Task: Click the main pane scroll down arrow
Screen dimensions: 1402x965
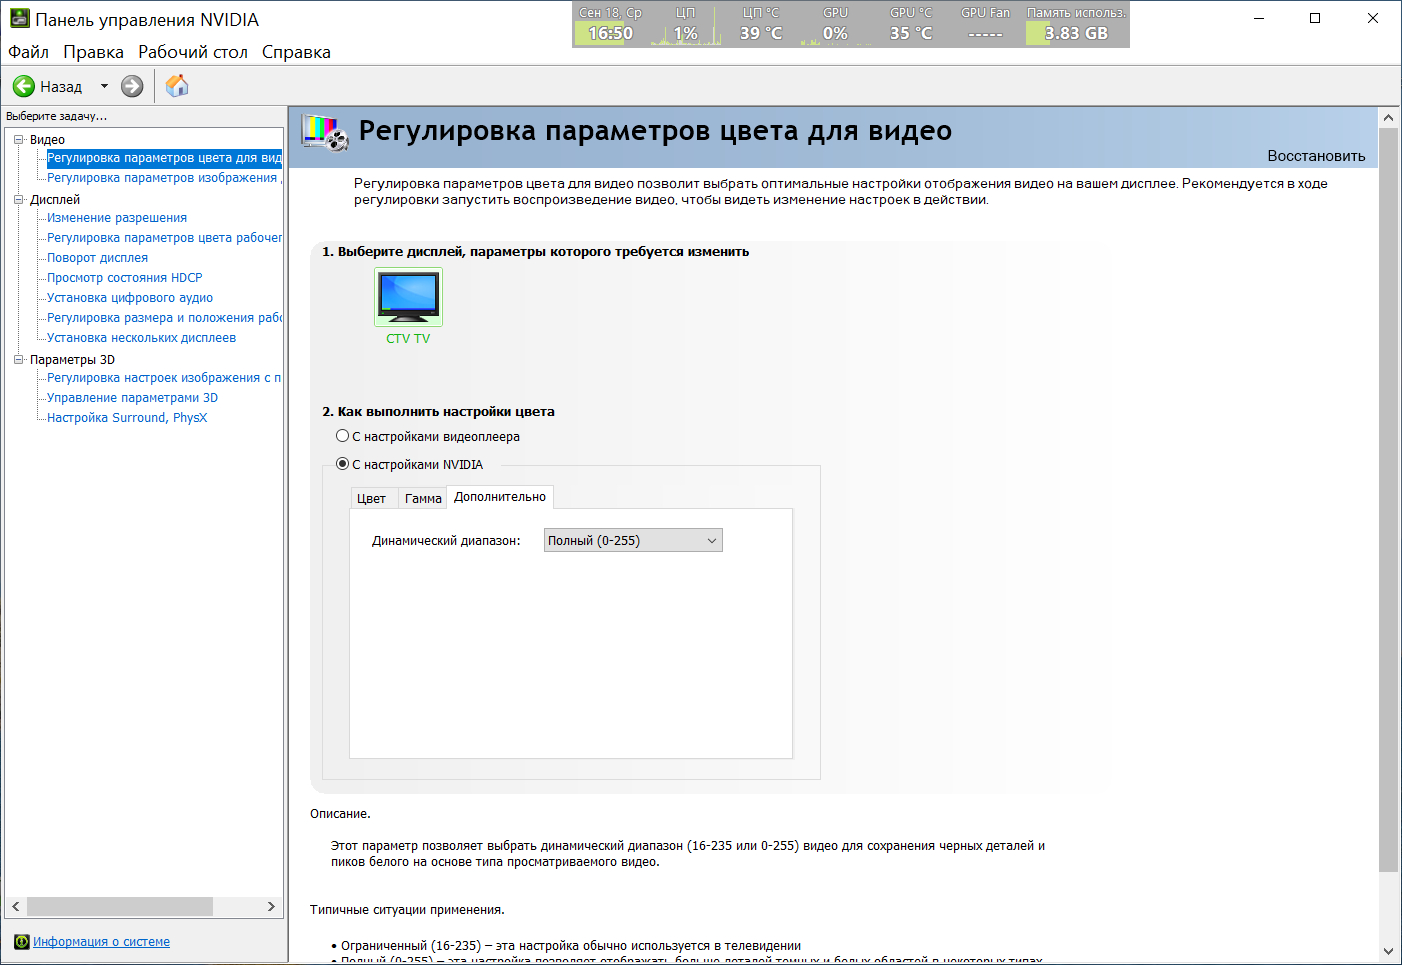Action: tap(1388, 951)
